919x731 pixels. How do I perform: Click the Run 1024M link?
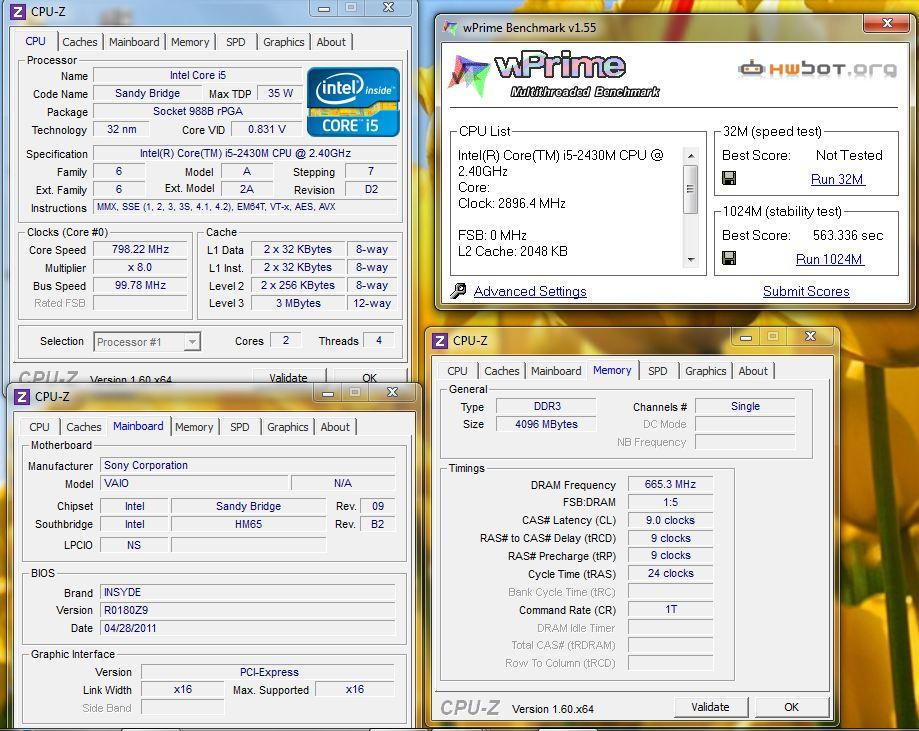pyautogui.click(x=829, y=259)
